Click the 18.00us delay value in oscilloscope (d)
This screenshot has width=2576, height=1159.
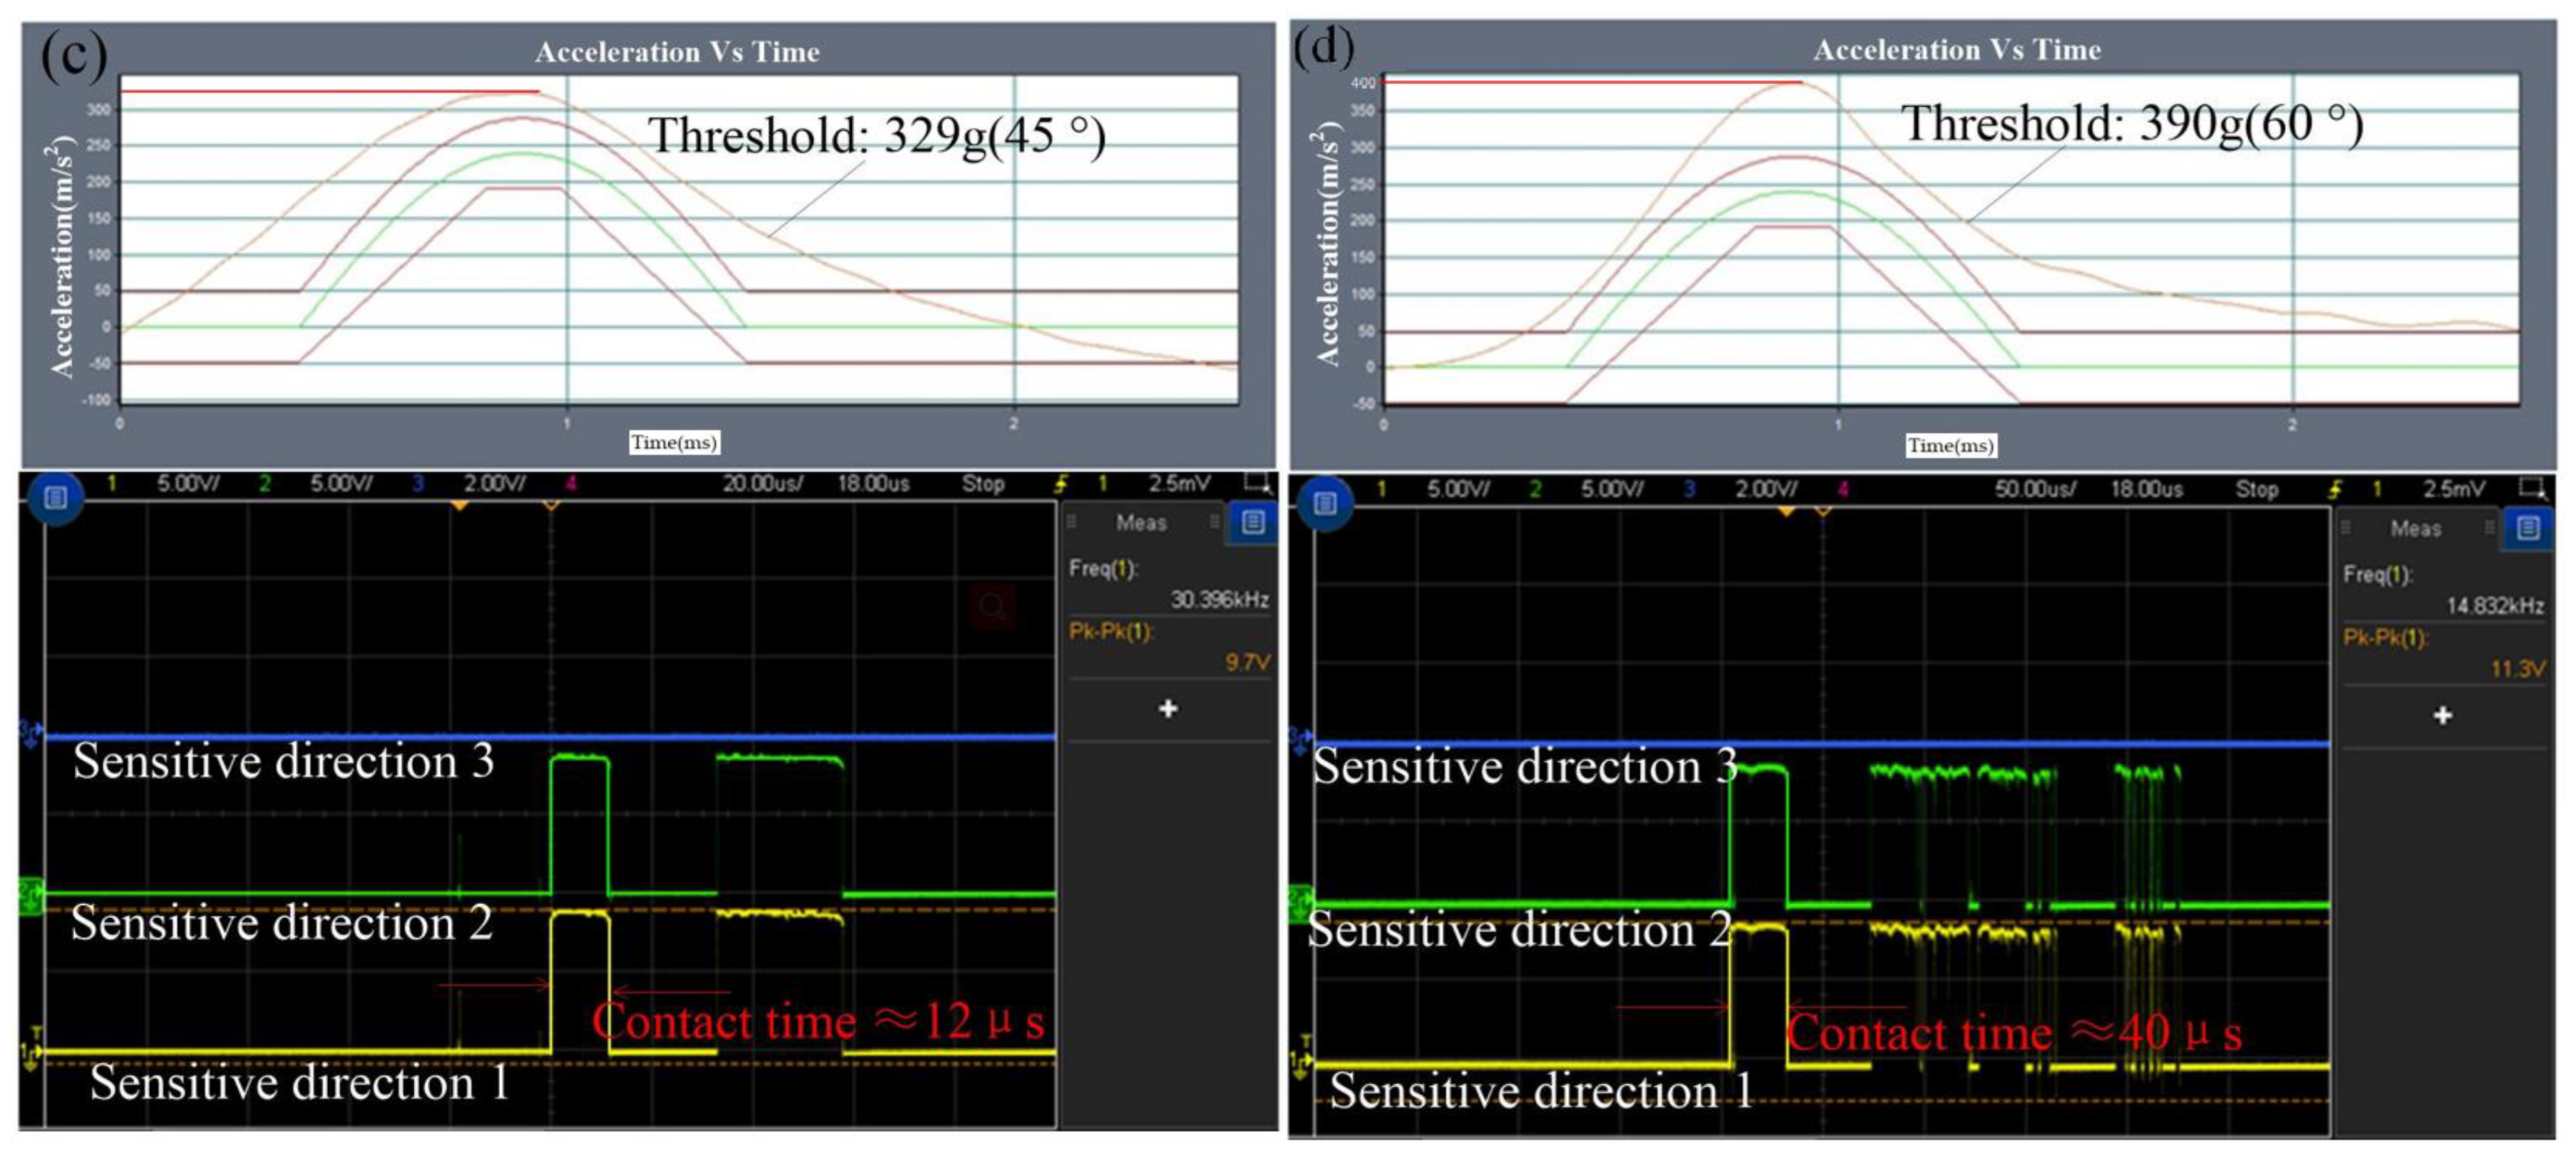point(2147,489)
